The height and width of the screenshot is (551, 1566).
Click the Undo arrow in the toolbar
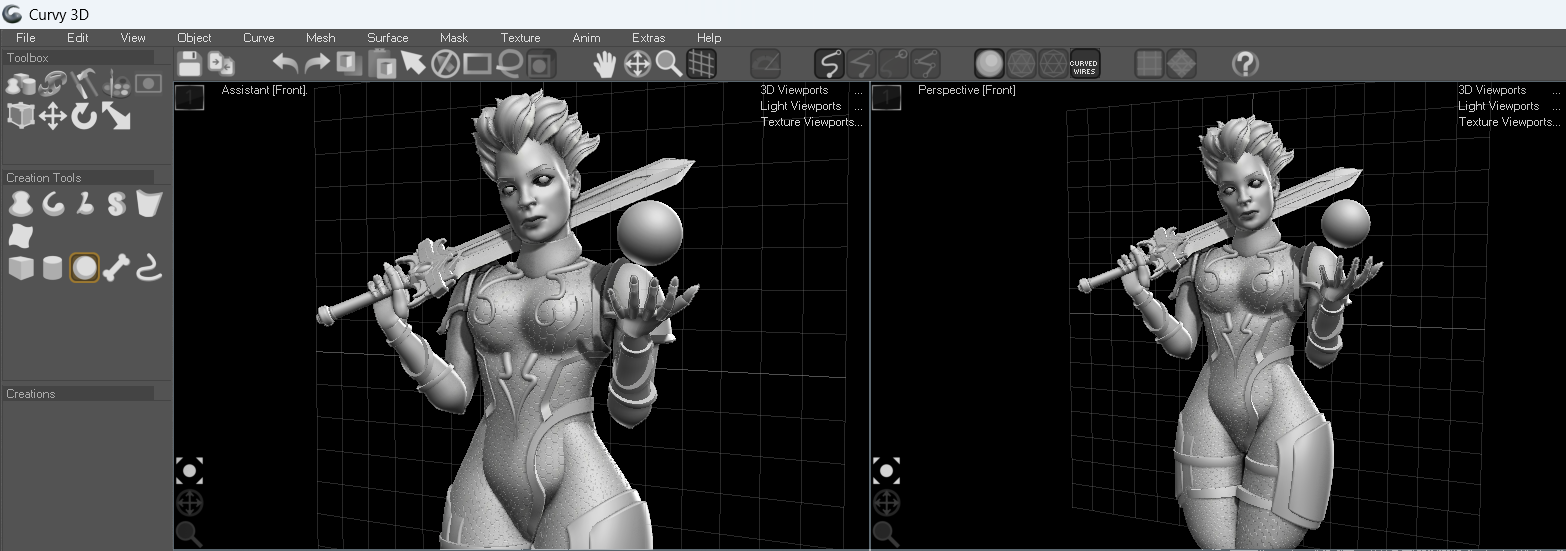pyautogui.click(x=286, y=64)
